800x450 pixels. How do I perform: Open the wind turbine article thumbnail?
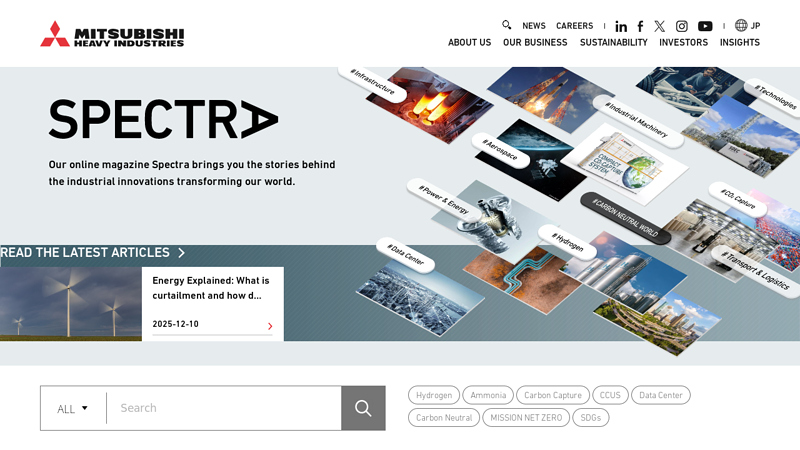(x=71, y=304)
